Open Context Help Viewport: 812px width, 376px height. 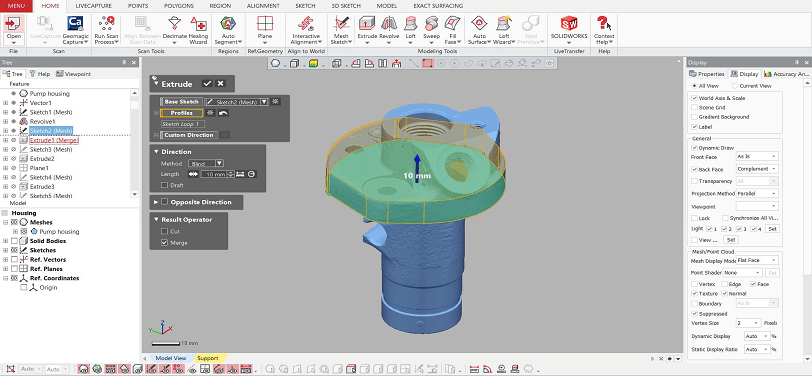click(604, 31)
